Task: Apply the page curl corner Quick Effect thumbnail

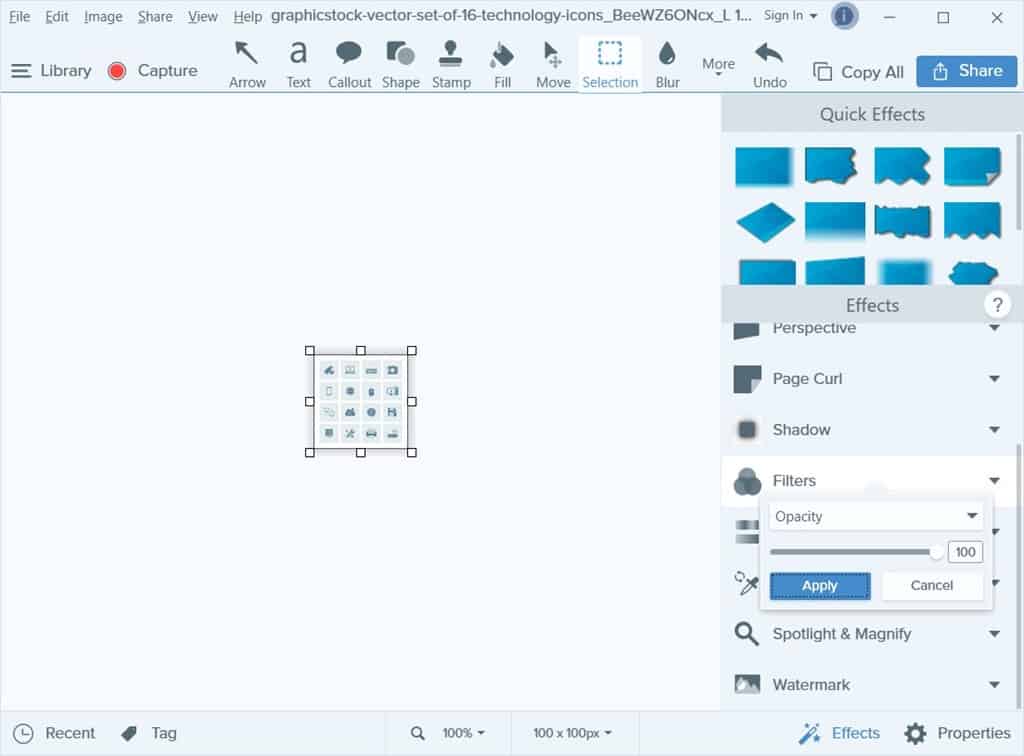Action: (972, 166)
